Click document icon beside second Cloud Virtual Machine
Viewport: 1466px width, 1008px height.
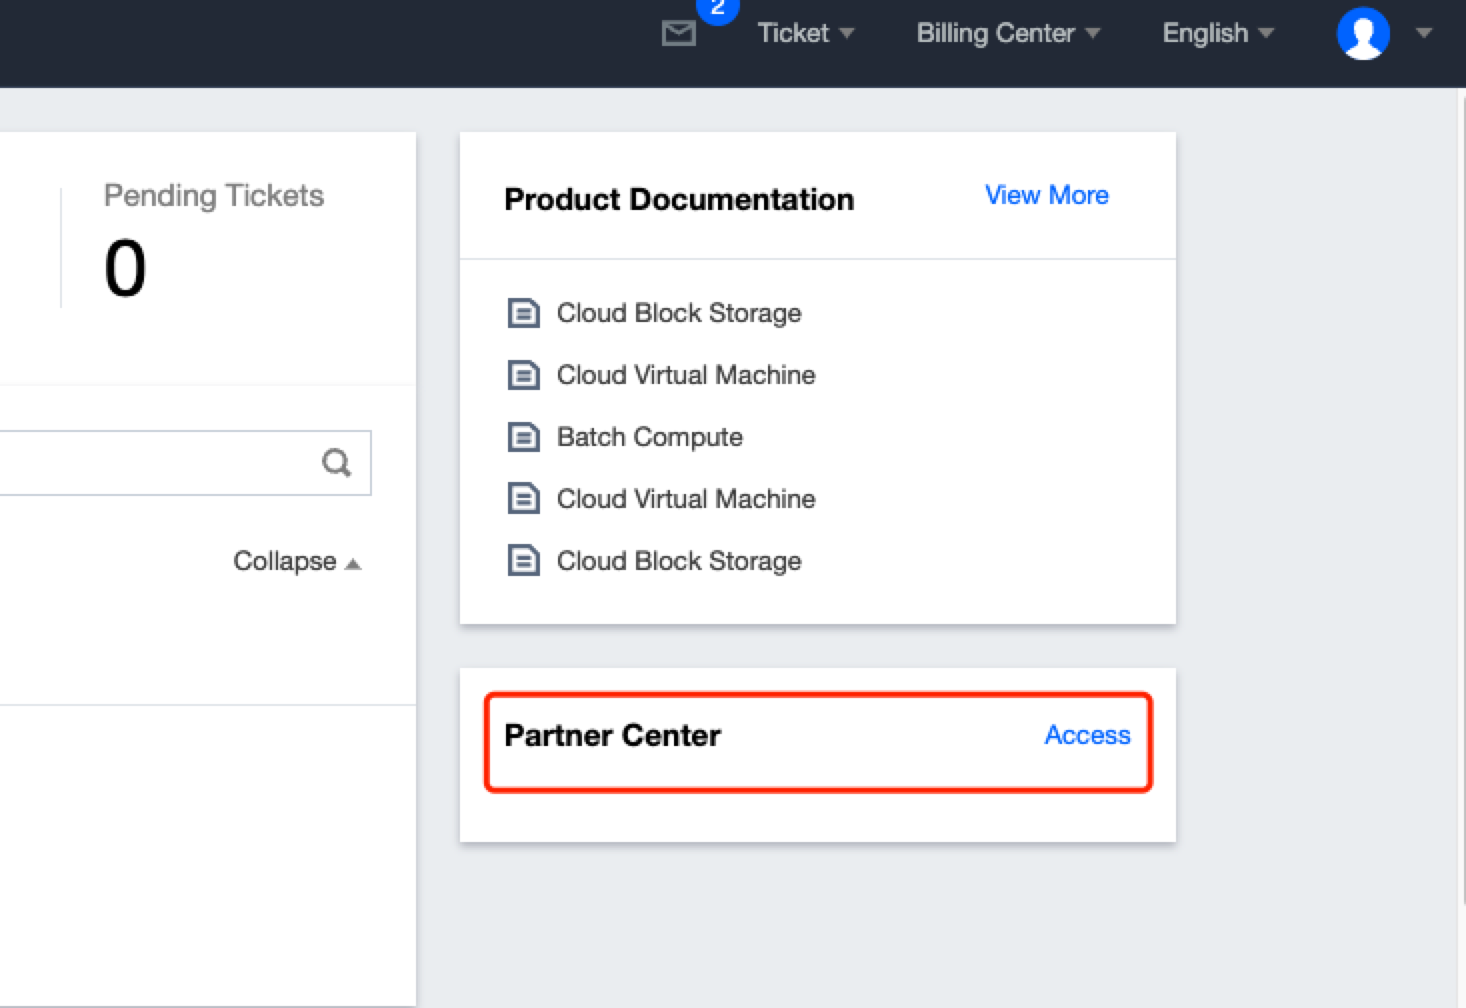click(524, 499)
